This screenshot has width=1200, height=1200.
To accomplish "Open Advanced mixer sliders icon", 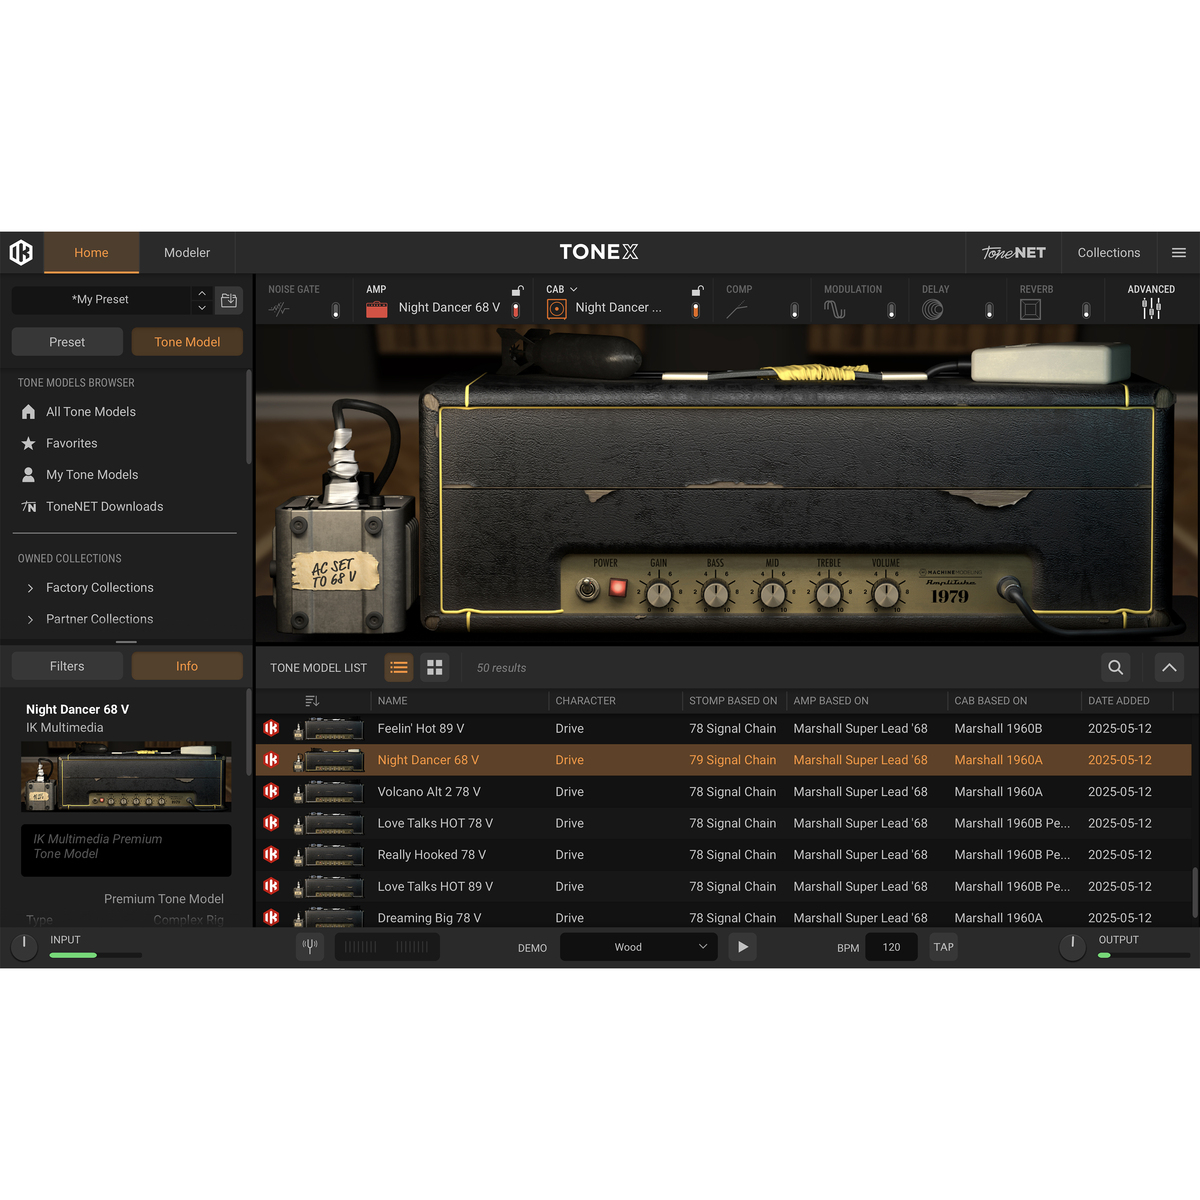I will [1151, 309].
